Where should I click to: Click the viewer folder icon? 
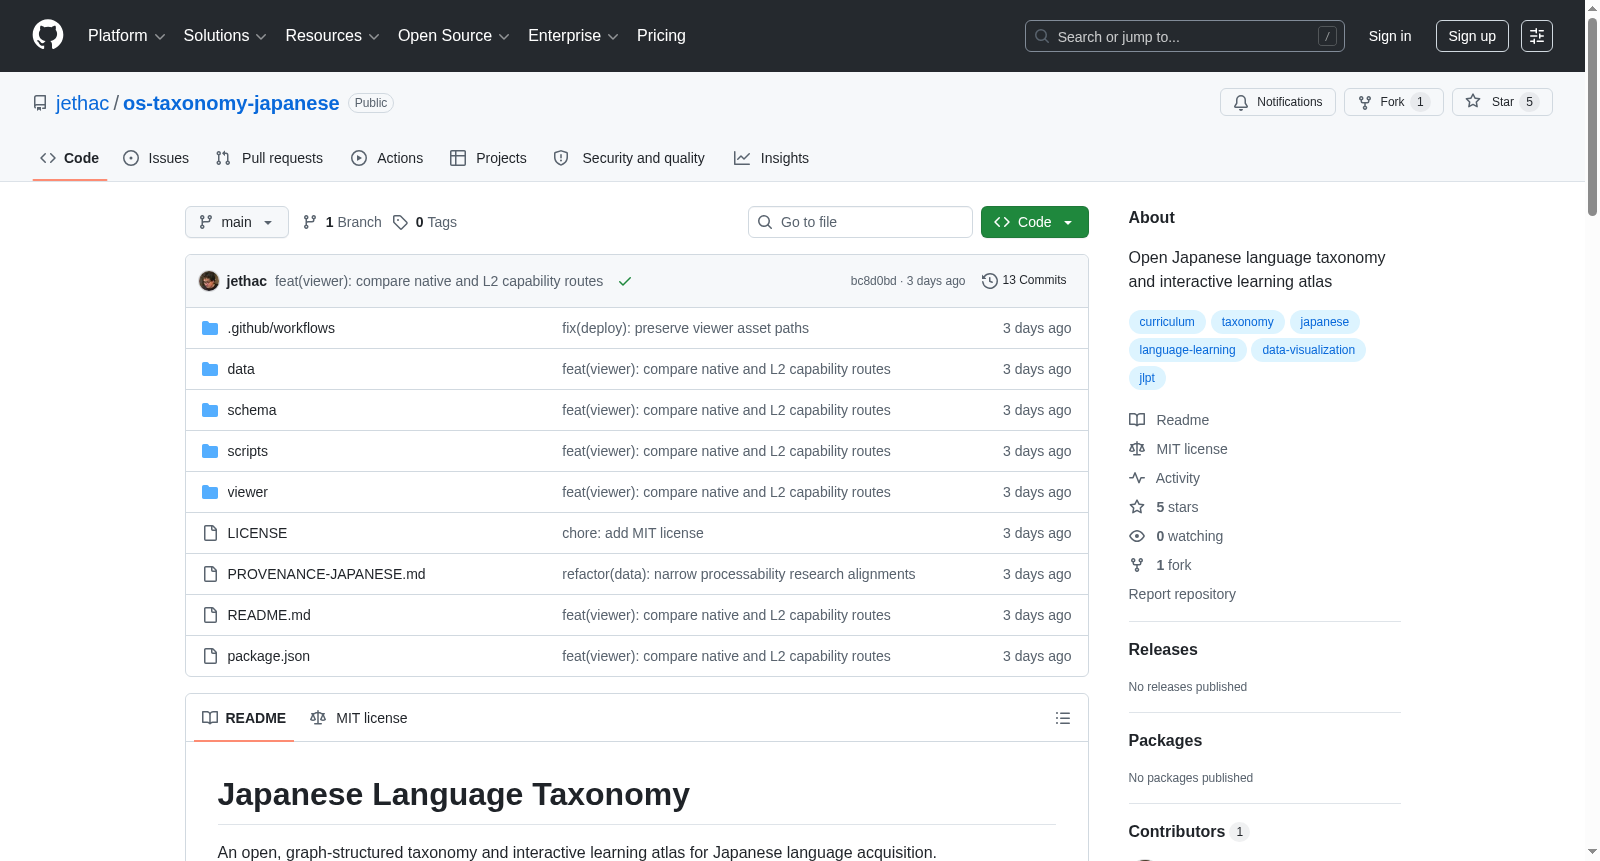[x=210, y=492]
